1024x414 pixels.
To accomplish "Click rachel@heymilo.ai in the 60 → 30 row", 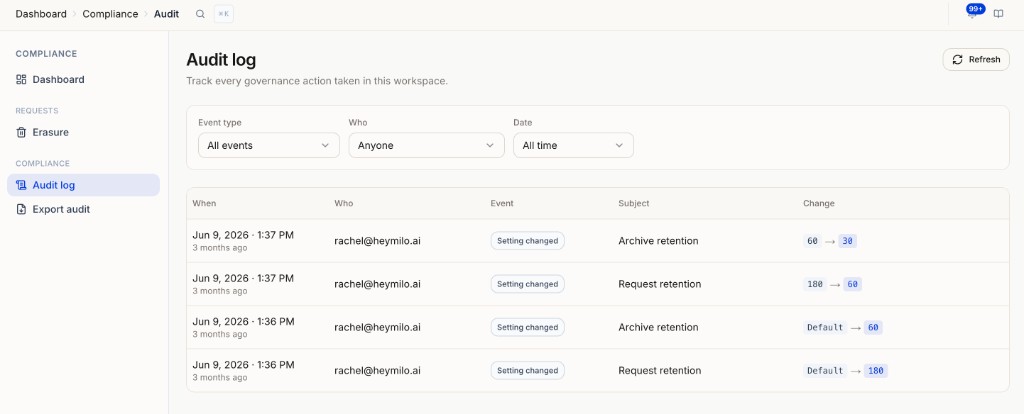I will coord(377,241).
